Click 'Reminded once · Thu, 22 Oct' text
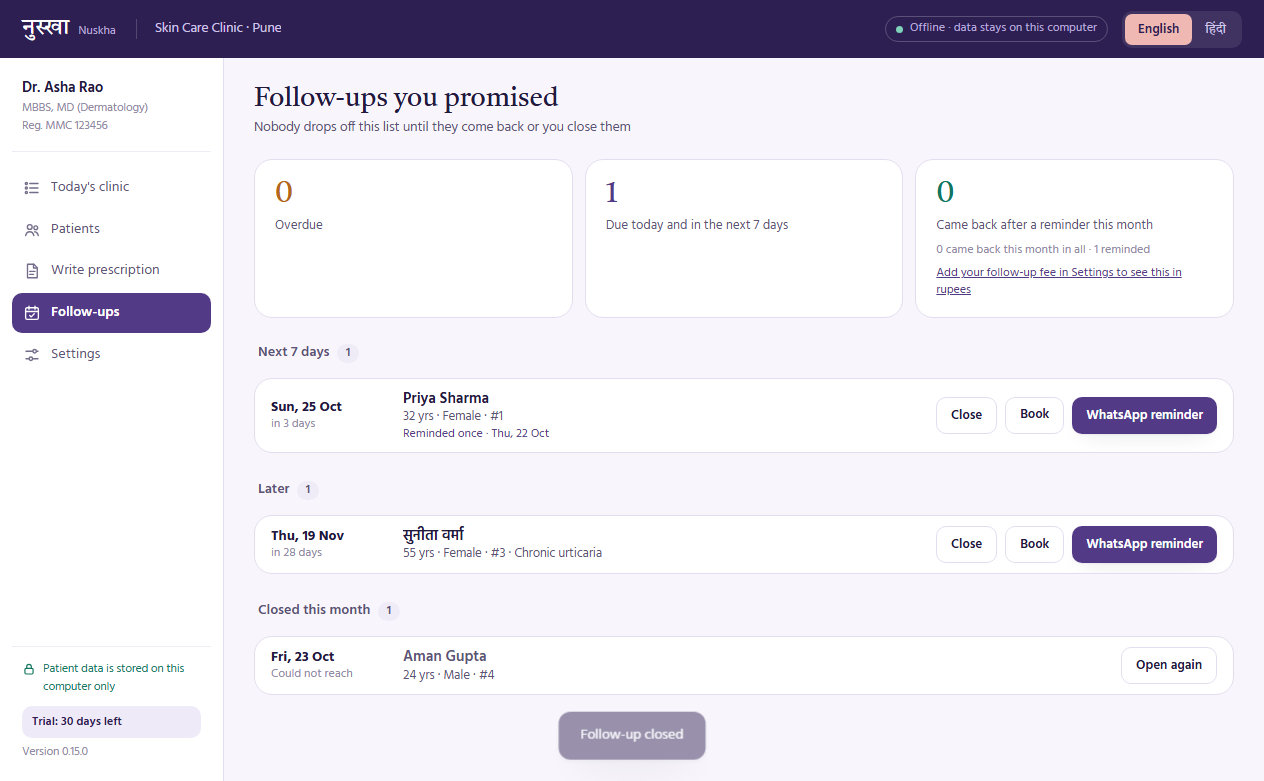Image resolution: width=1264 pixels, height=781 pixels. pyautogui.click(x=476, y=434)
